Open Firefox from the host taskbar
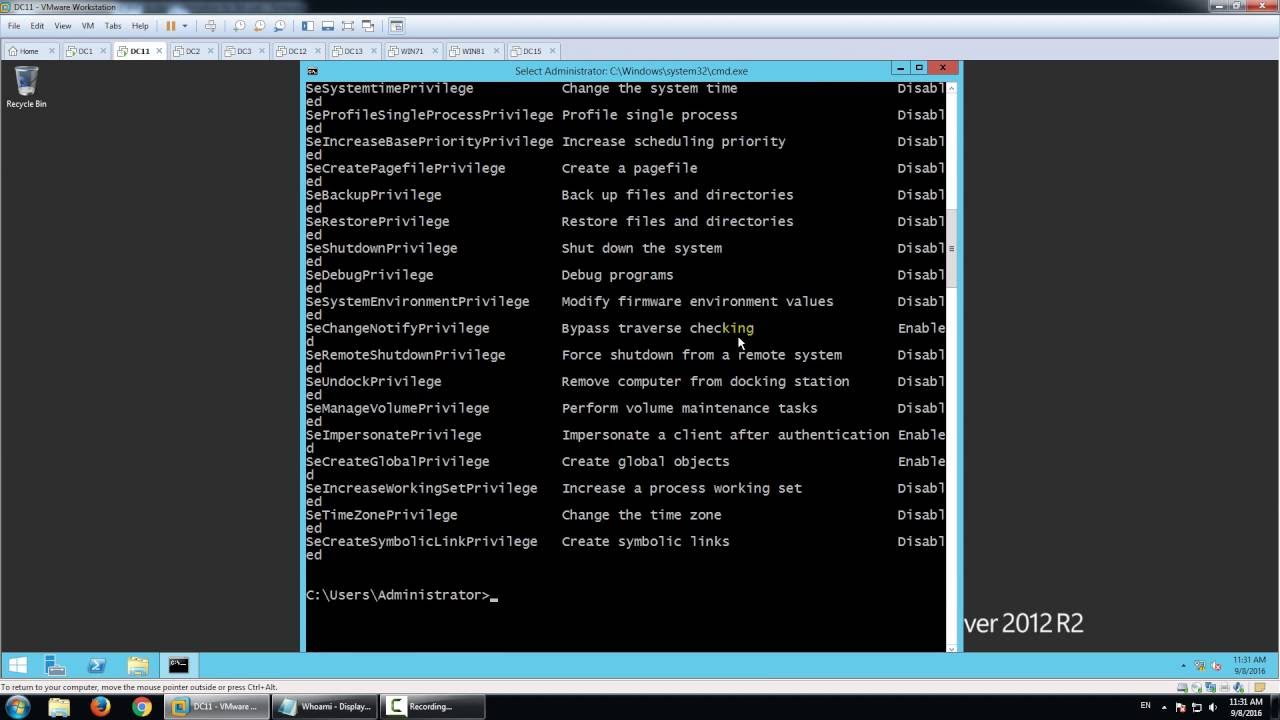Image resolution: width=1280 pixels, height=720 pixels. 100,707
